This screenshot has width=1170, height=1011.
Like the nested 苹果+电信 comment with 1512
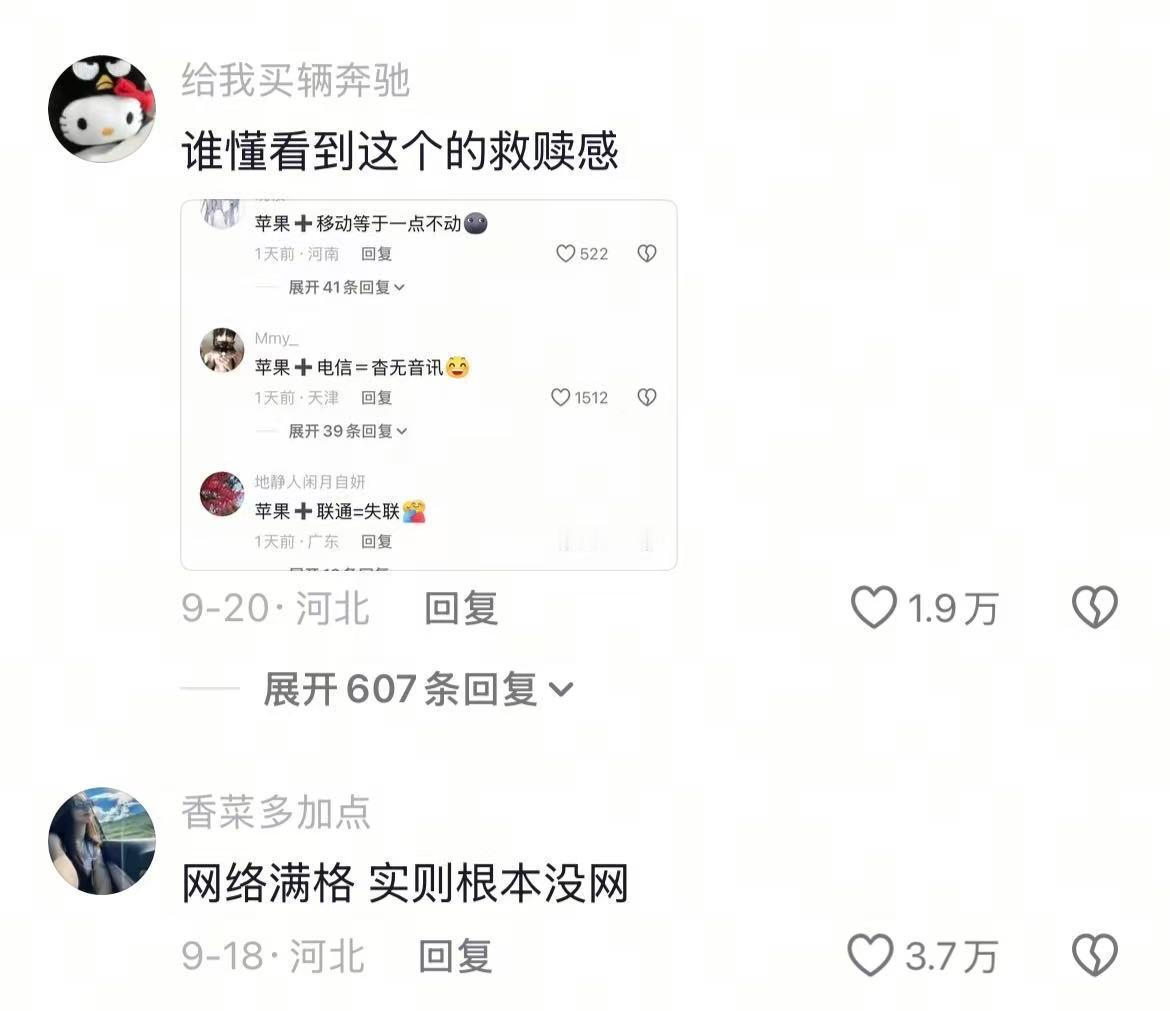coord(560,398)
